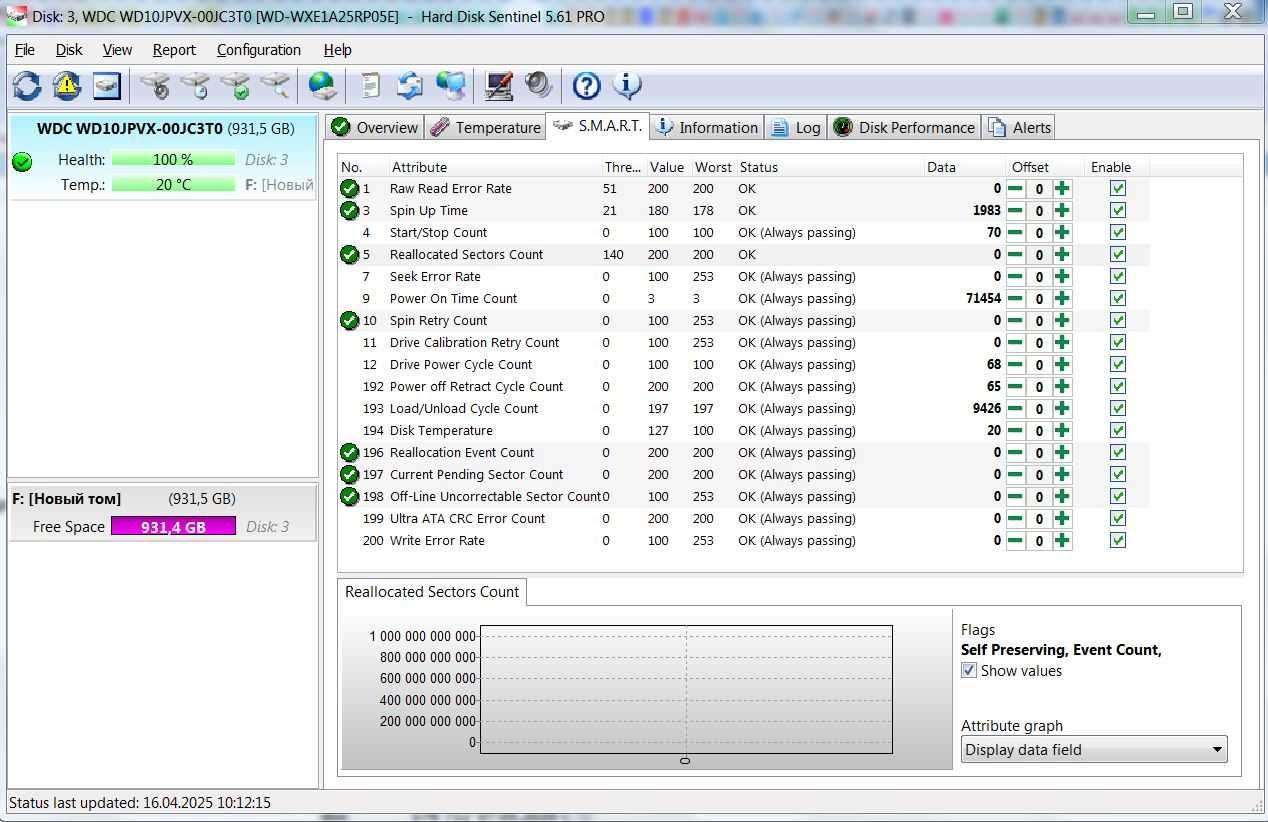The image size is (1268, 822).
Task: Open the Help menu
Action: [337, 50]
